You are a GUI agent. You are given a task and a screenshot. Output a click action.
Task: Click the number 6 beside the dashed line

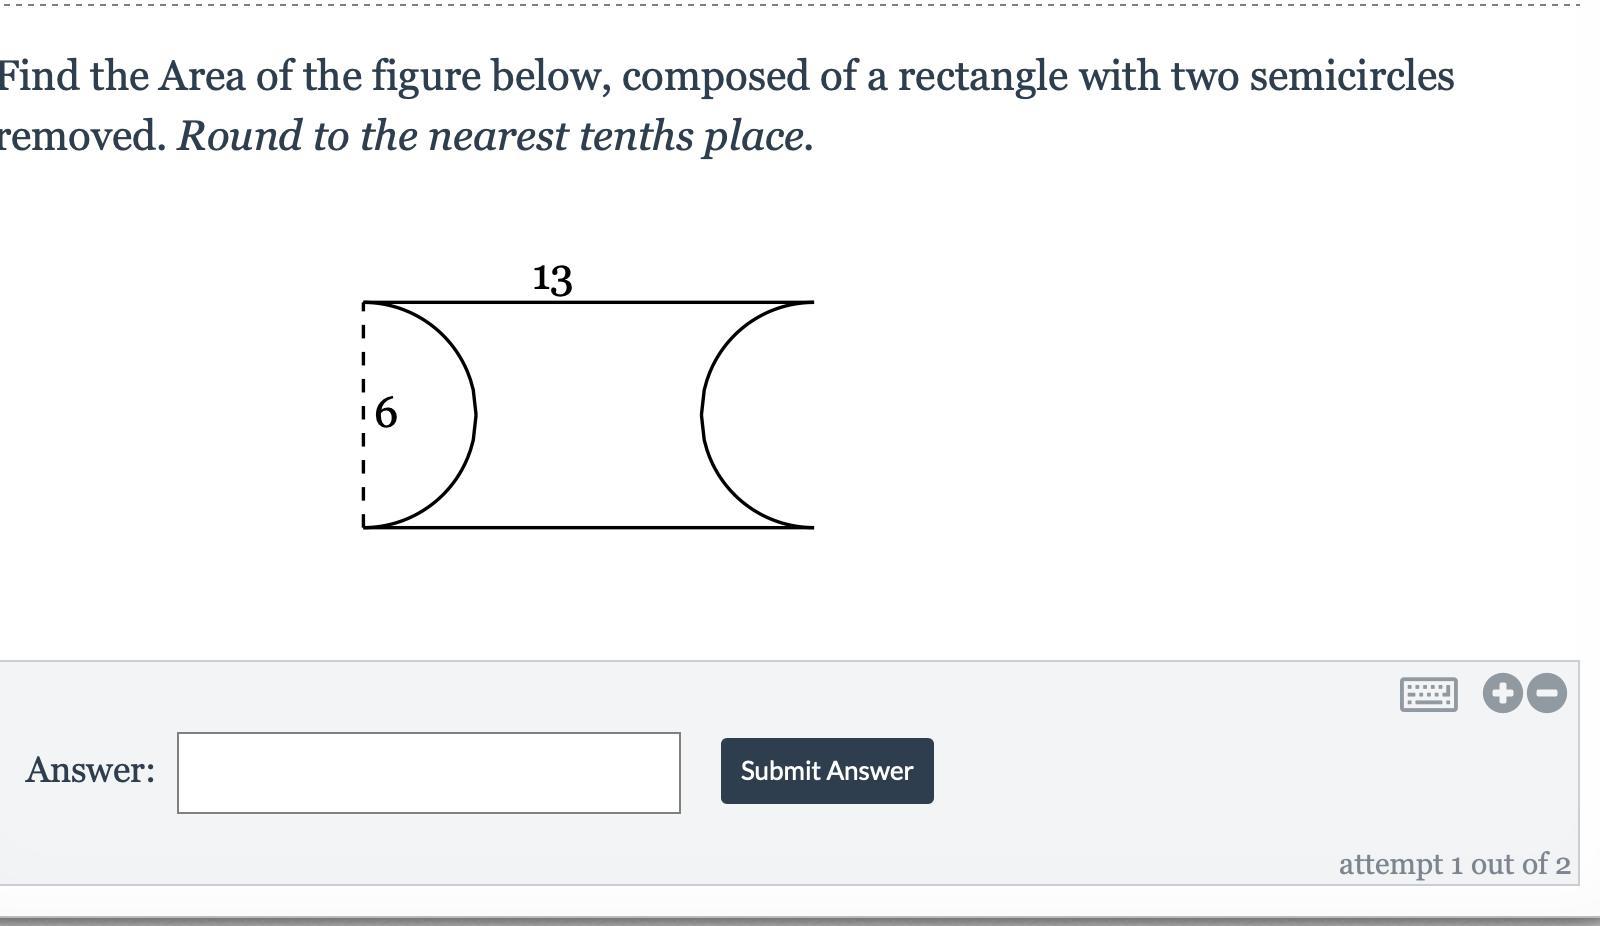click(386, 412)
